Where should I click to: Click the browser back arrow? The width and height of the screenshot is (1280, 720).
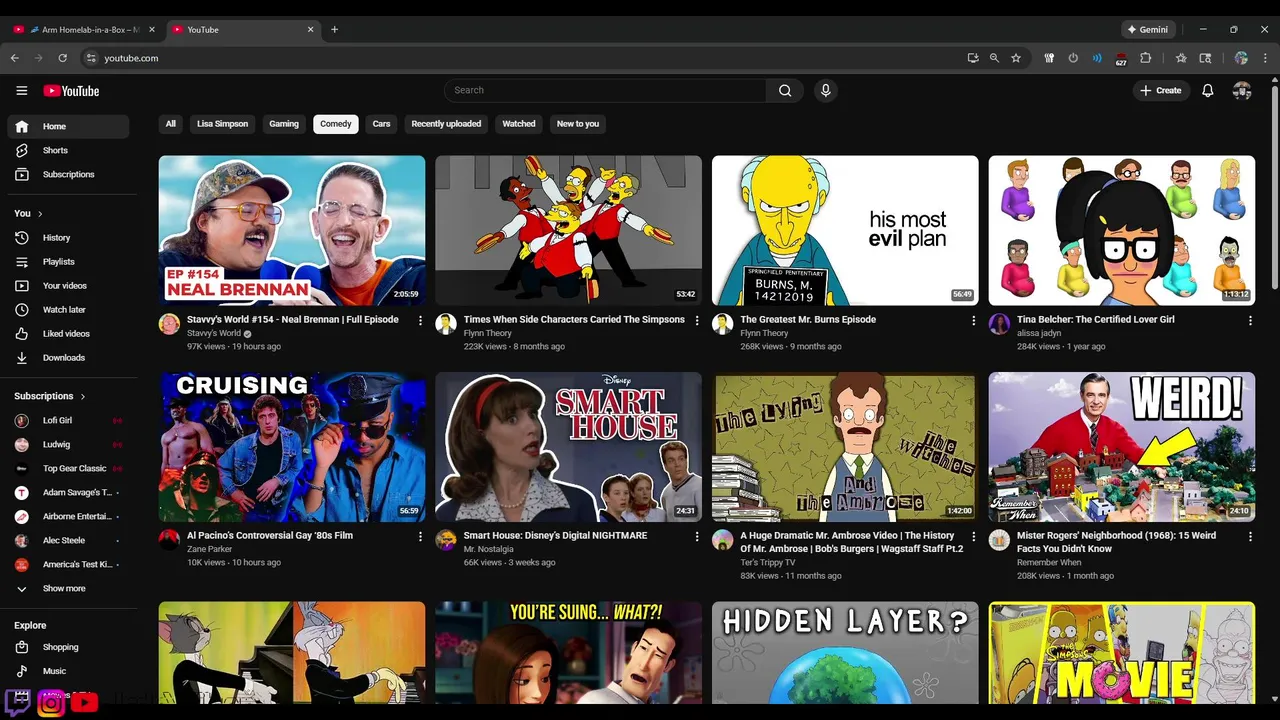click(15, 58)
